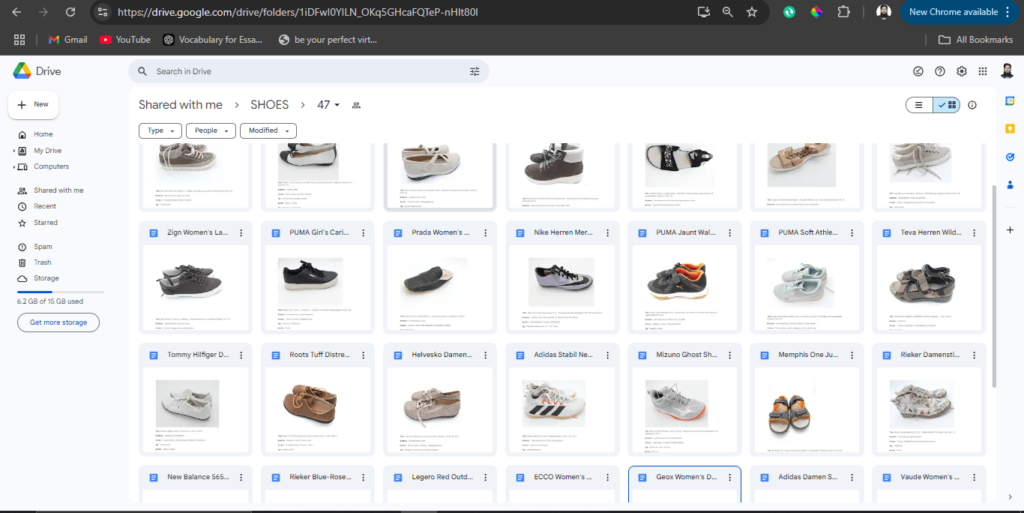This screenshot has width=1024, height=513.
Task: Select PUMA Jaunt Wal... file title
Action: 686,233
